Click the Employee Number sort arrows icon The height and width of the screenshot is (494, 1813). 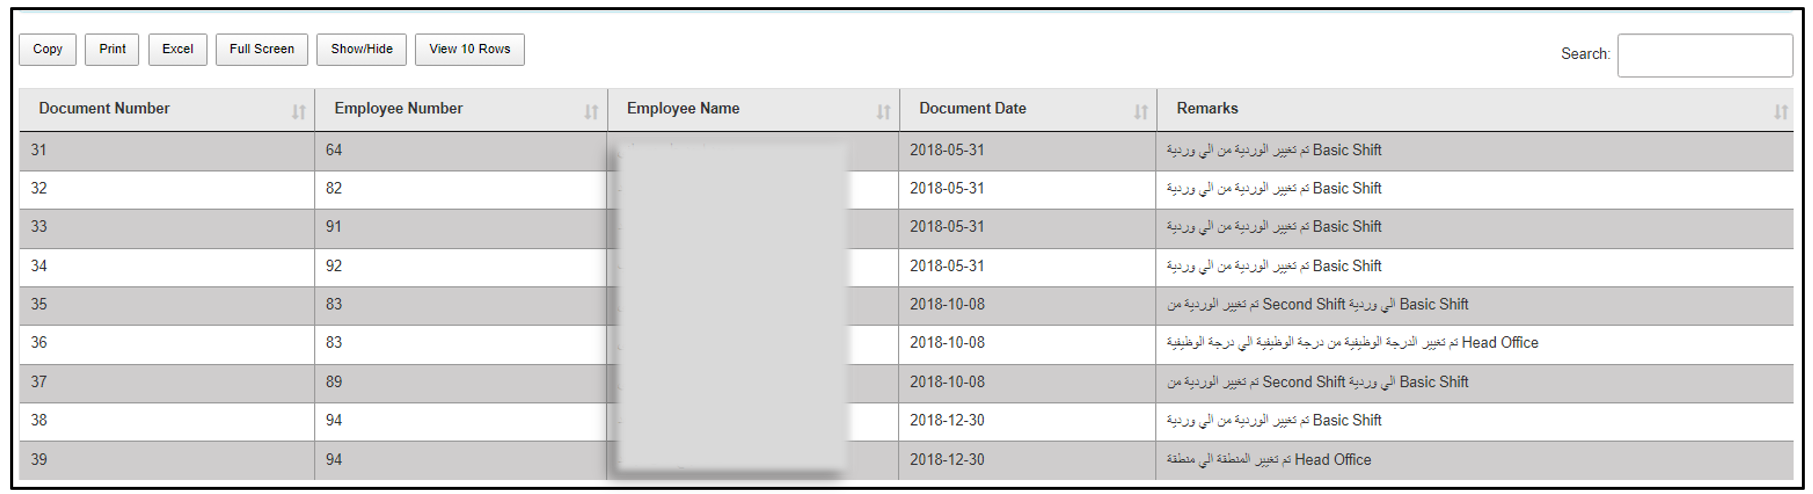coord(591,112)
